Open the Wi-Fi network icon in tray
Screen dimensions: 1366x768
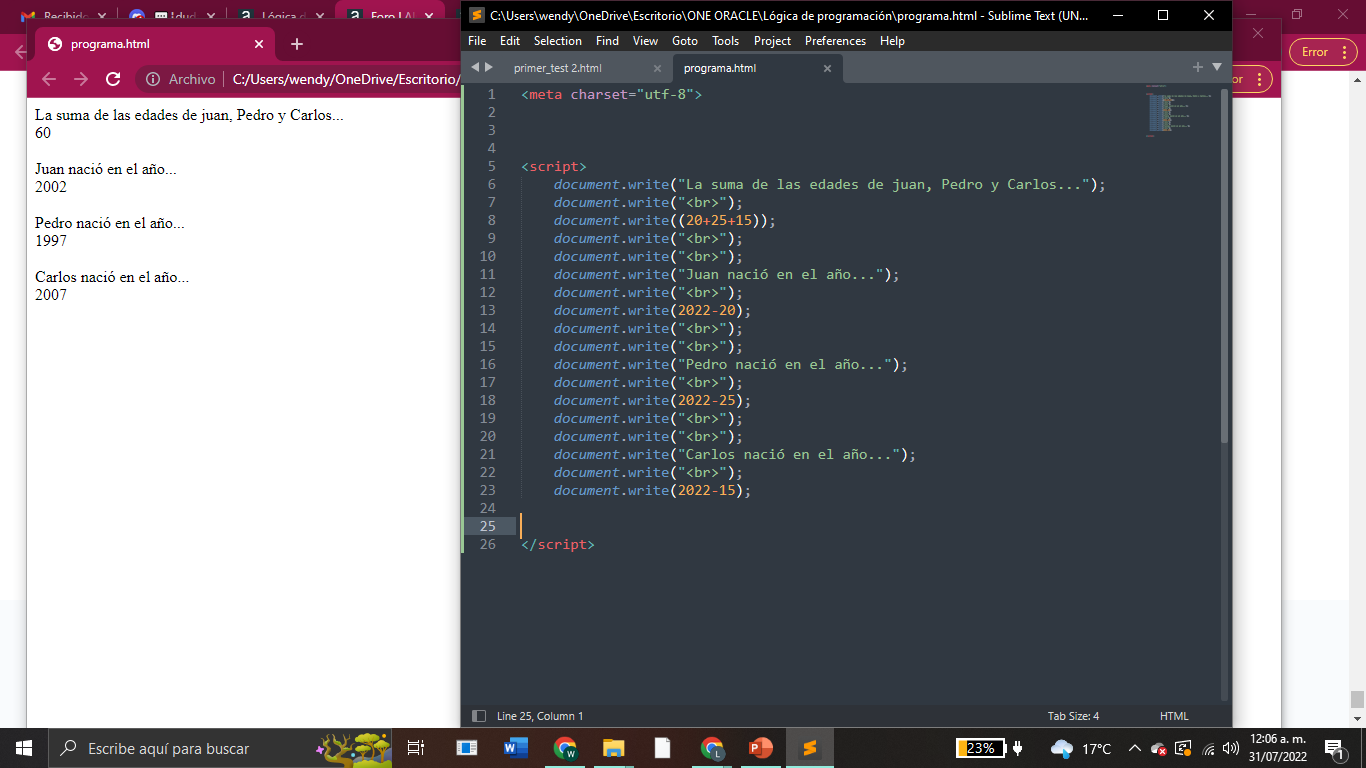click(1208, 748)
